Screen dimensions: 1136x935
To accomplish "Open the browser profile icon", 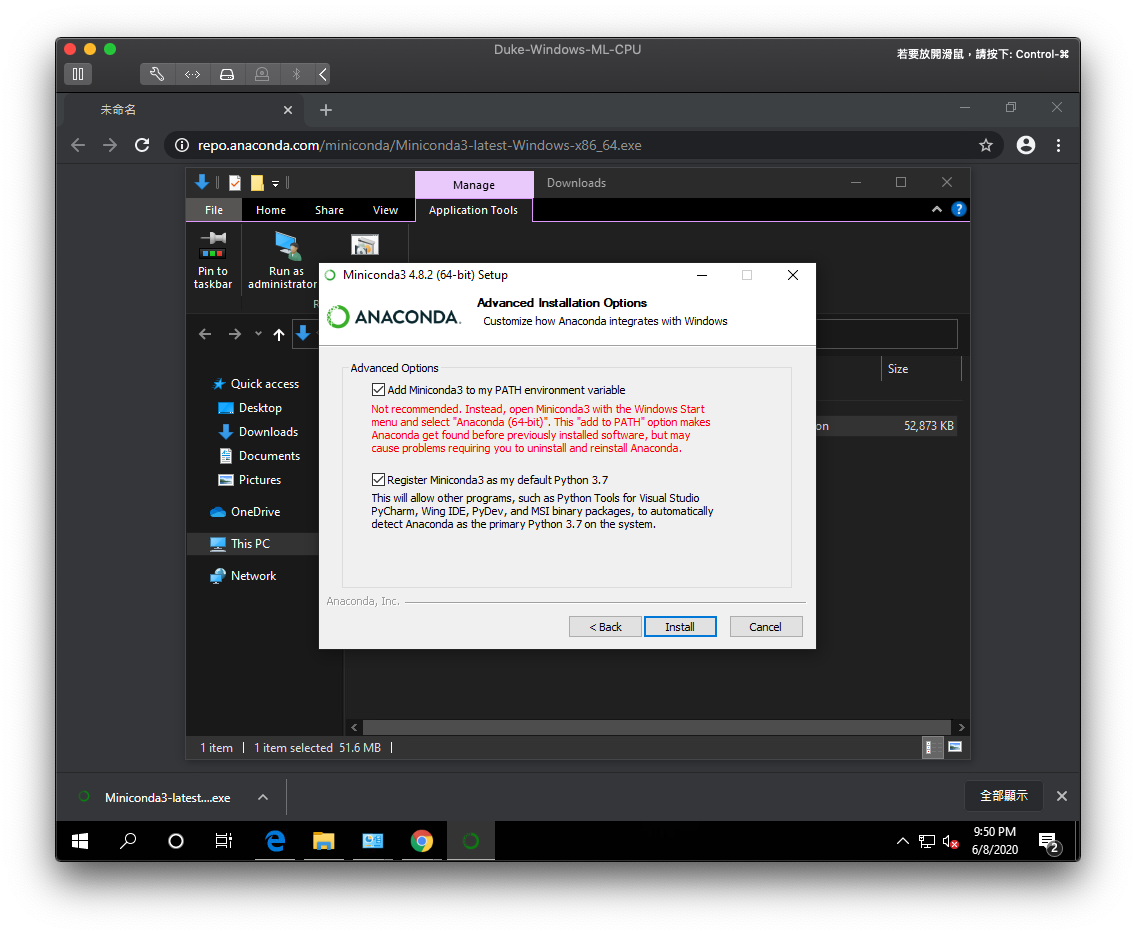I will point(1025,145).
